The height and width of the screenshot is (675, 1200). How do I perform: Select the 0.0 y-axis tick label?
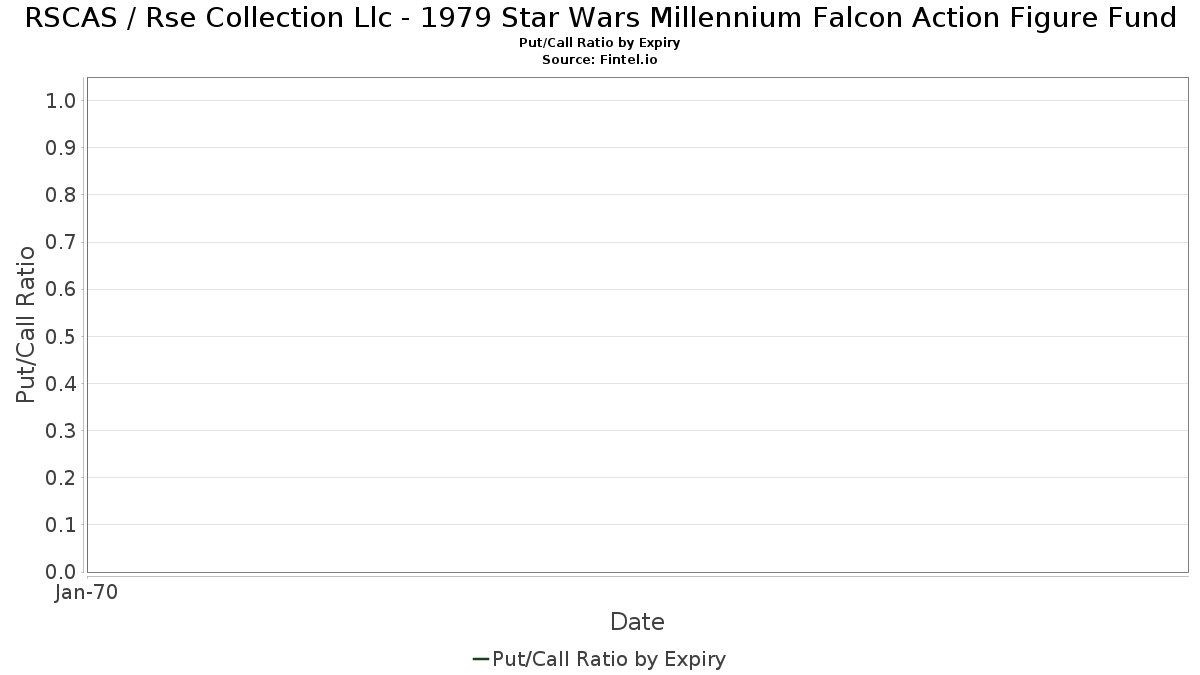click(61, 572)
